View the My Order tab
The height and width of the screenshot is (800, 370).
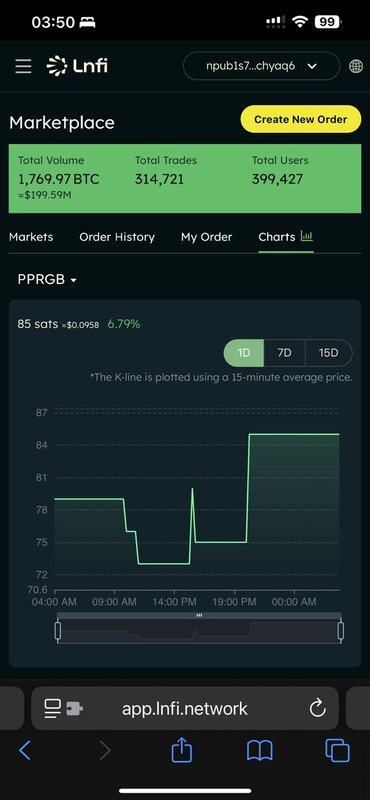[206, 237]
